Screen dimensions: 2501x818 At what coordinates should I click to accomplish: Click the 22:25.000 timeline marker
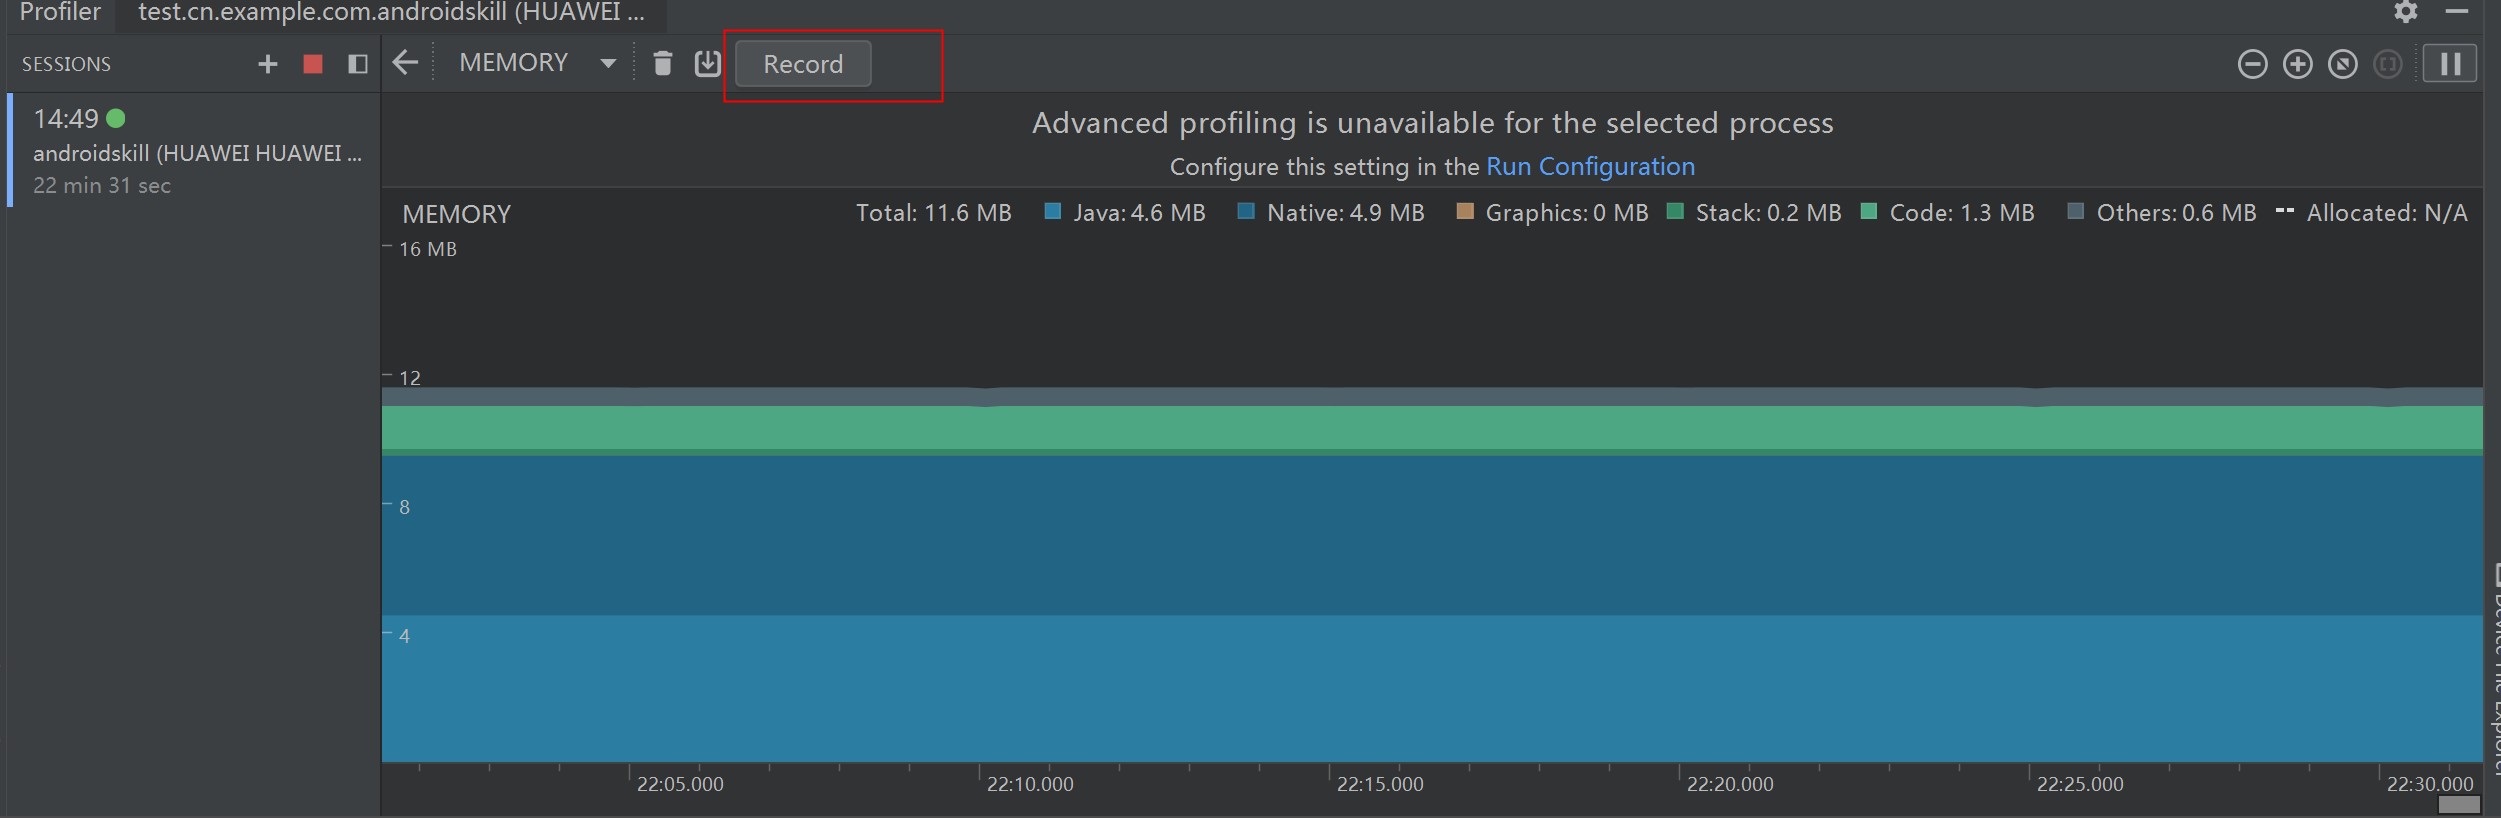click(x=2080, y=784)
